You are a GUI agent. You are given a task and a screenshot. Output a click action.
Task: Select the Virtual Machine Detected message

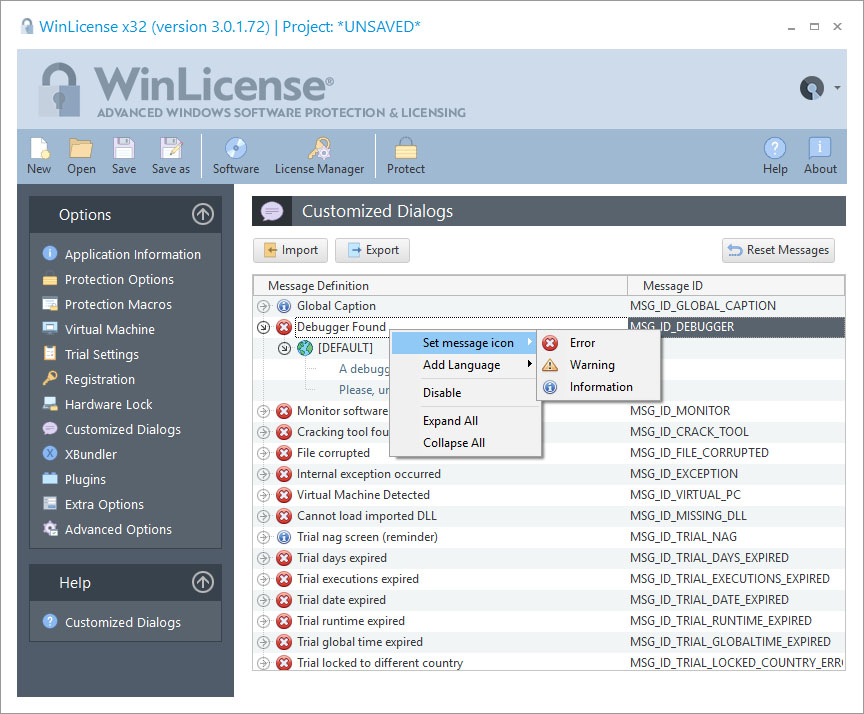coord(363,495)
